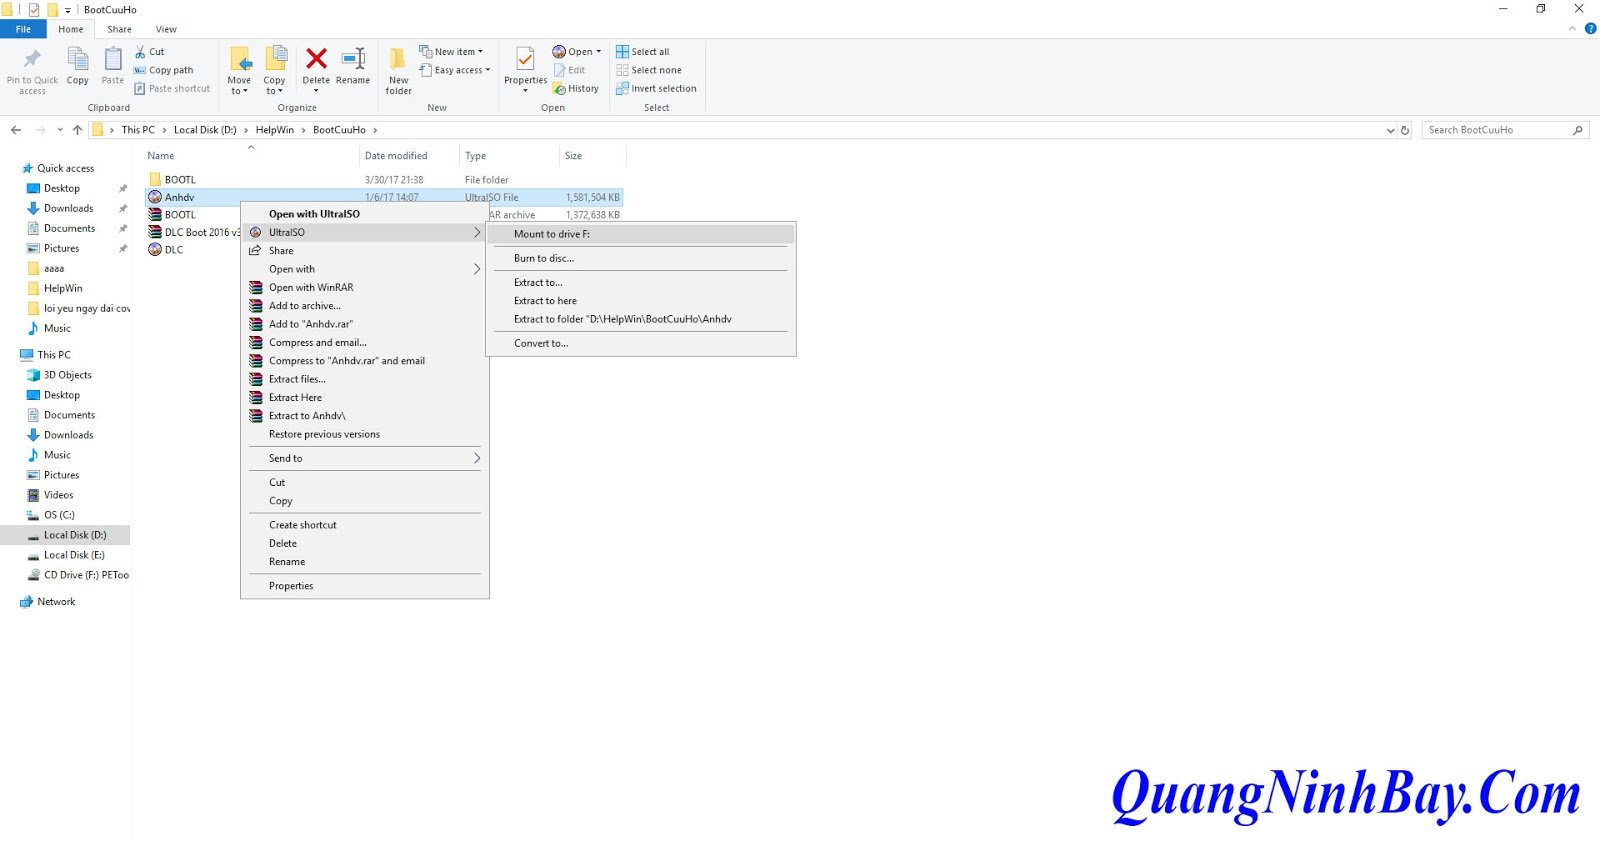Open the Move to ribbon button
The image size is (1600, 841).
pos(240,70)
